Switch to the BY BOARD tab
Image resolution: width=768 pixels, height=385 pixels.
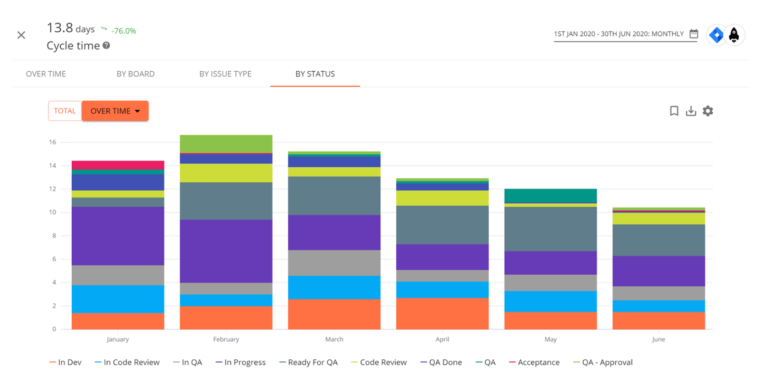(136, 74)
